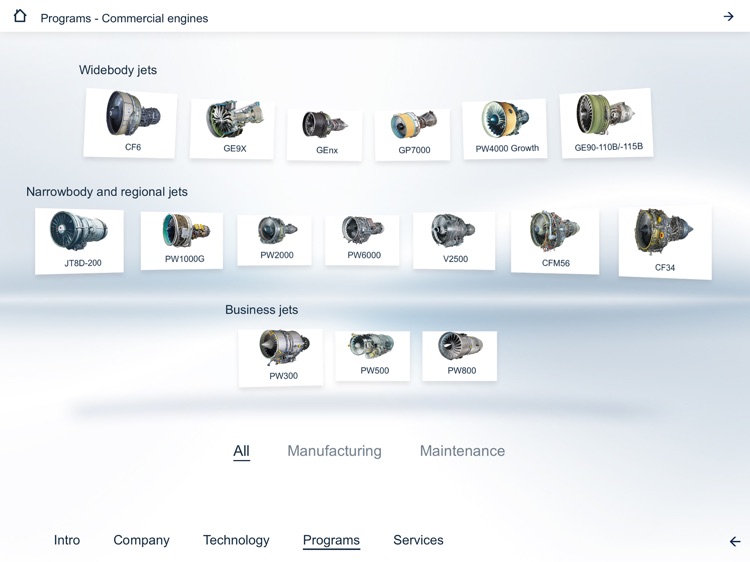750x562 pixels.
Task: Filter engines by Manufacturing
Action: pos(334,451)
